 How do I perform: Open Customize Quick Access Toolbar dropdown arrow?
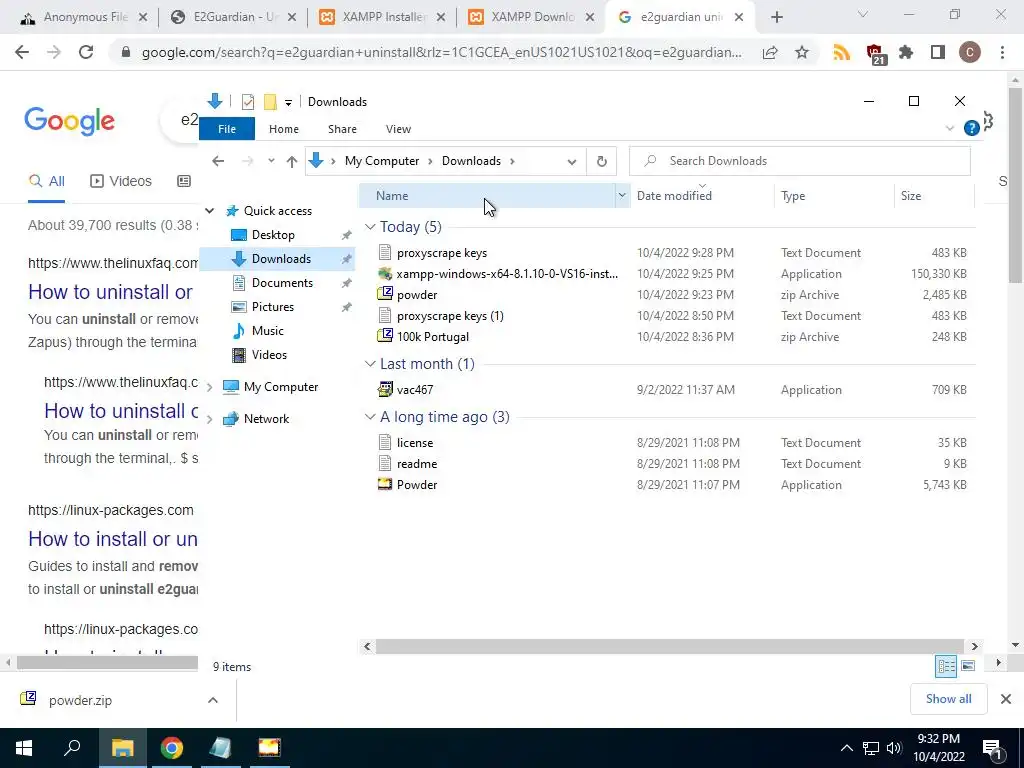pos(288,103)
